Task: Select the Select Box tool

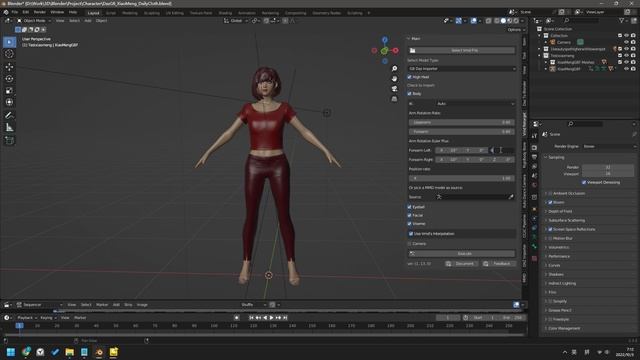Action: (9, 42)
